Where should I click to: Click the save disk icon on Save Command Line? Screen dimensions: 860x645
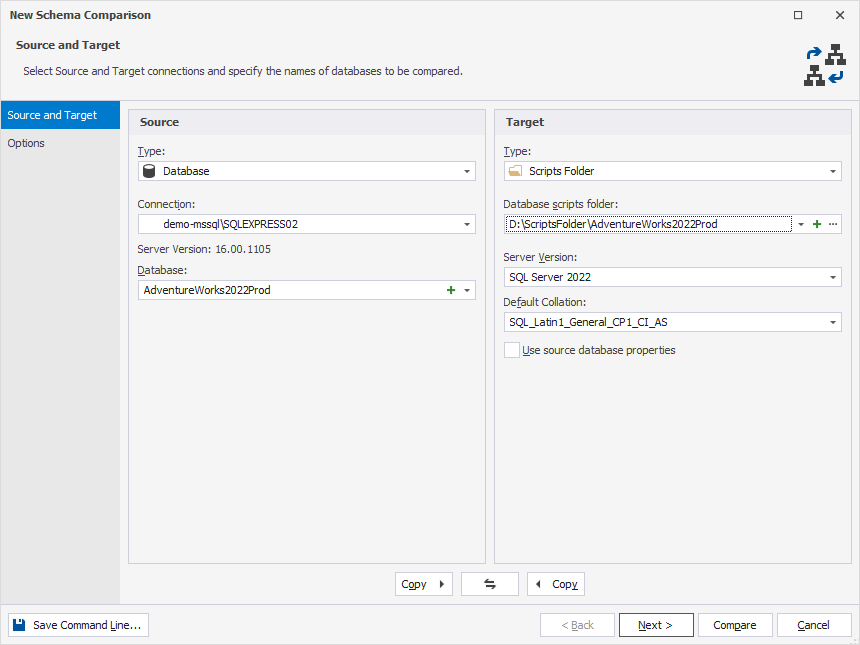(x=17, y=624)
